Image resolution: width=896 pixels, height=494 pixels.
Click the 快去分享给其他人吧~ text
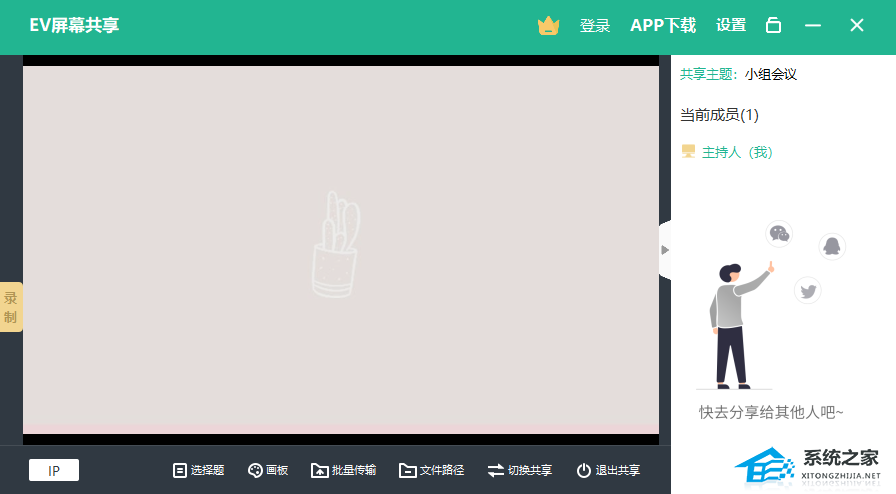point(771,412)
